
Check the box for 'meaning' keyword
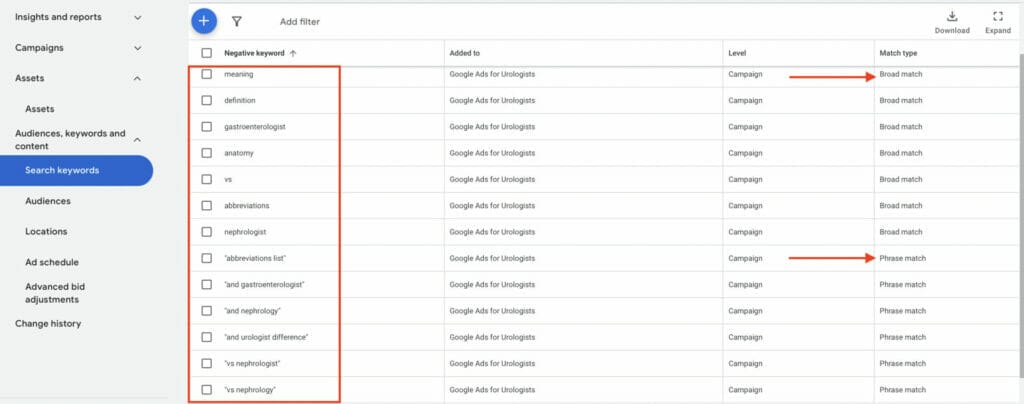pyautogui.click(x=206, y=74)
